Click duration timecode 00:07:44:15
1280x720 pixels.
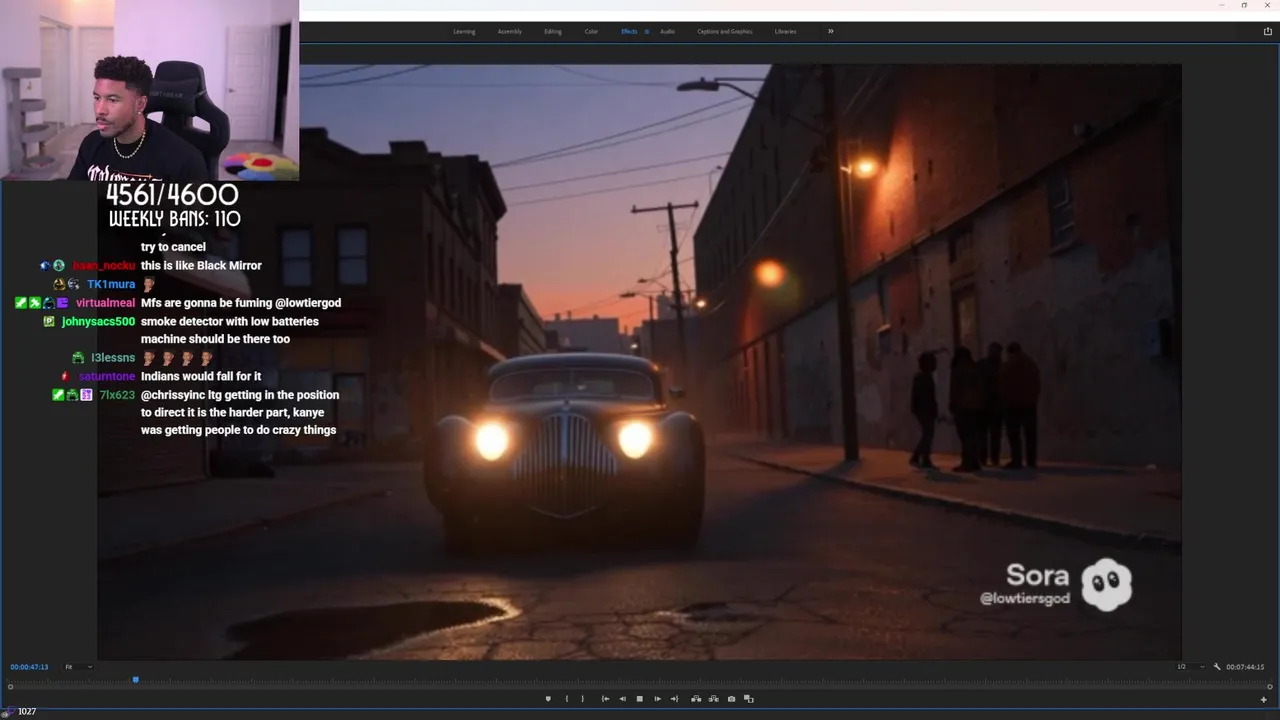[x=1245, y=667]
